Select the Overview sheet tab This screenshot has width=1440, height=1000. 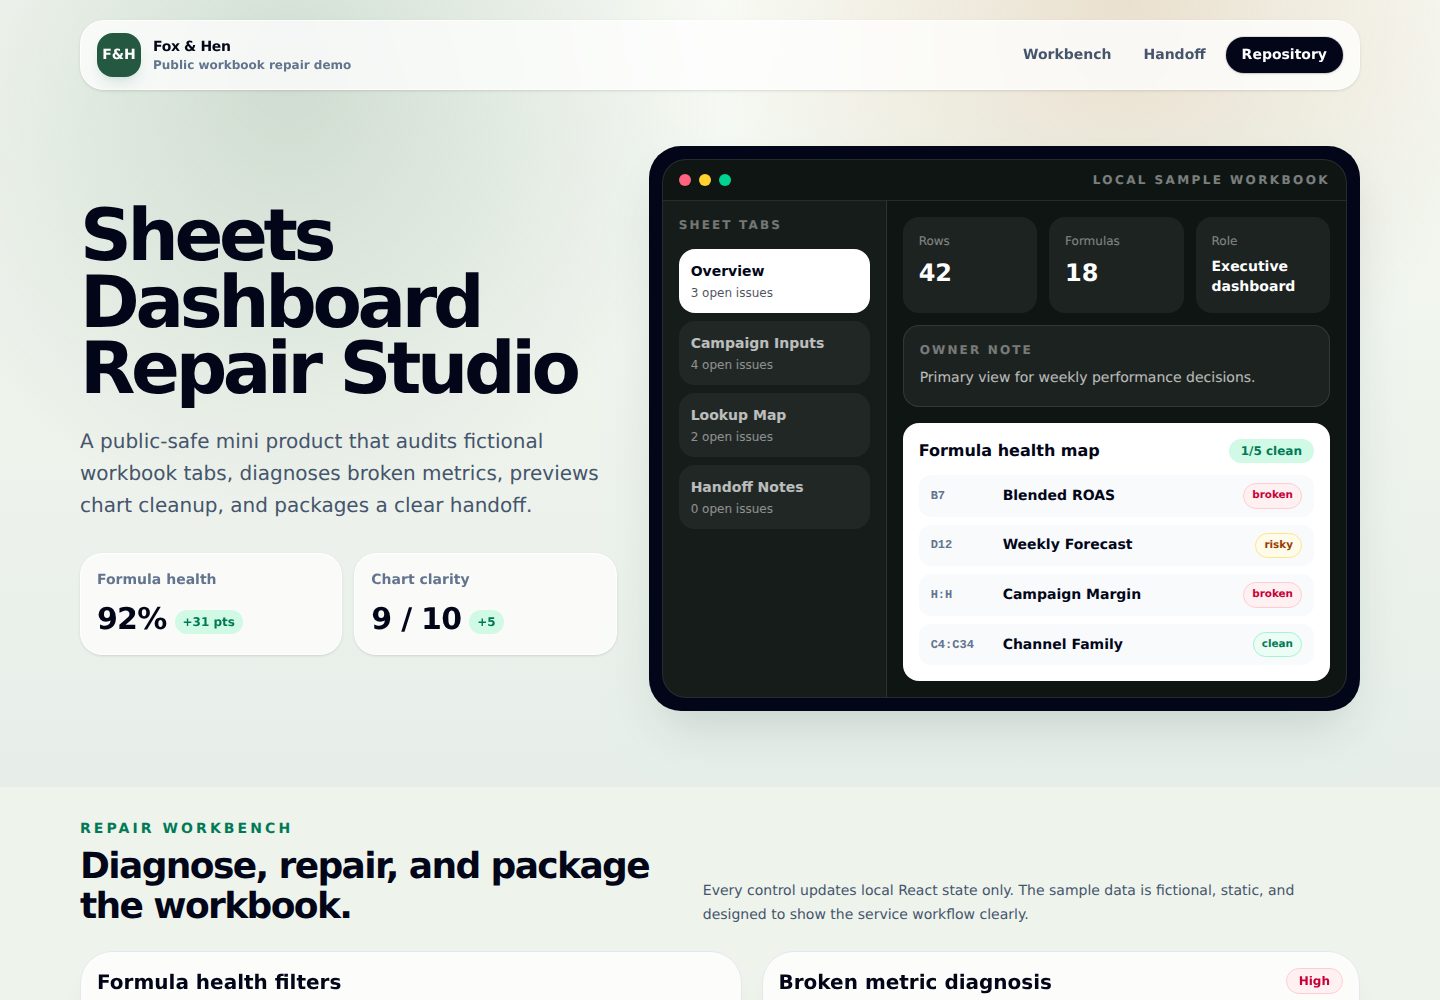coord(774,281)
